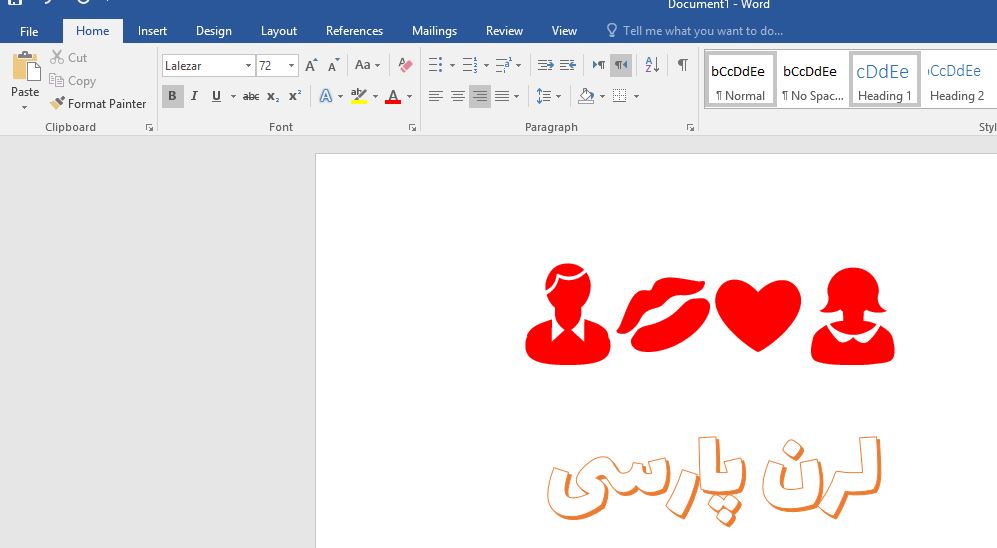Align text to the left
The image size is (997, 548).
pyautogui.click(x=436, y=97)
